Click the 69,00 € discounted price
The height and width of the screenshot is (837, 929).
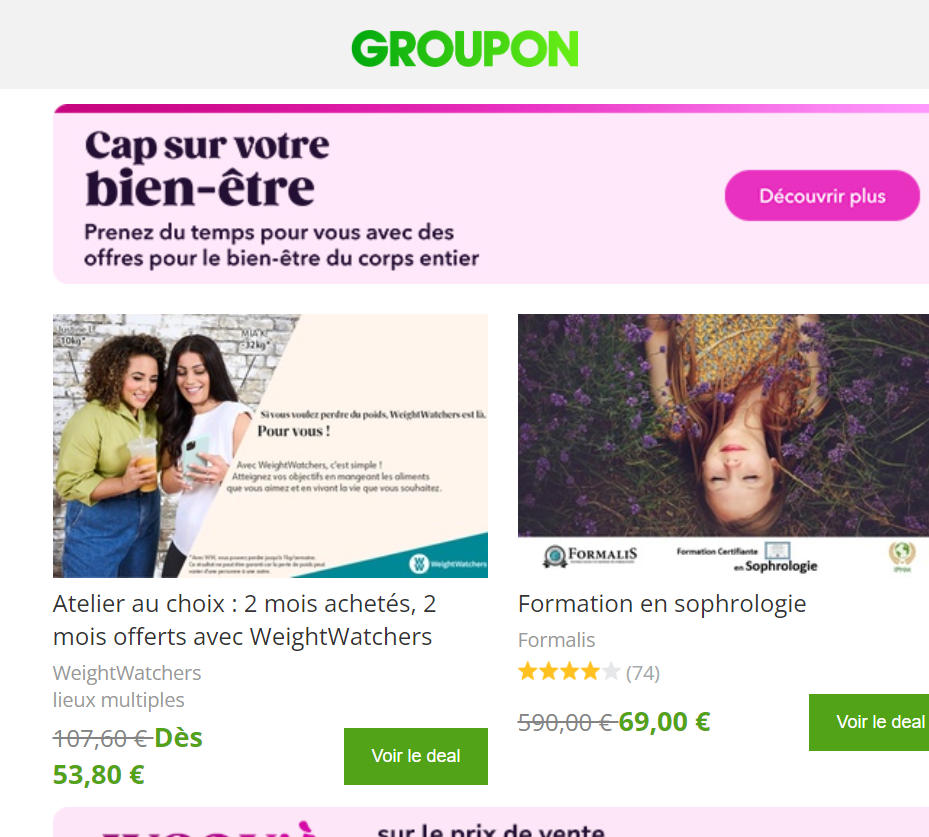coord(664,722)
